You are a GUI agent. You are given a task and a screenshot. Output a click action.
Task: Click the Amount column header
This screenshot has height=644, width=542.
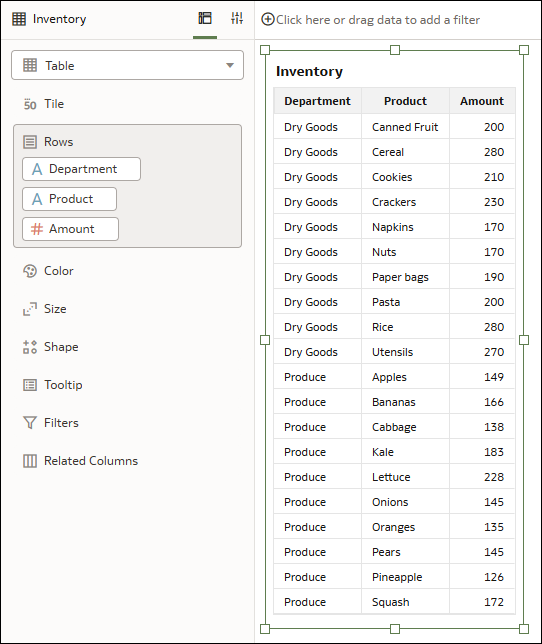tap(482, 101)
